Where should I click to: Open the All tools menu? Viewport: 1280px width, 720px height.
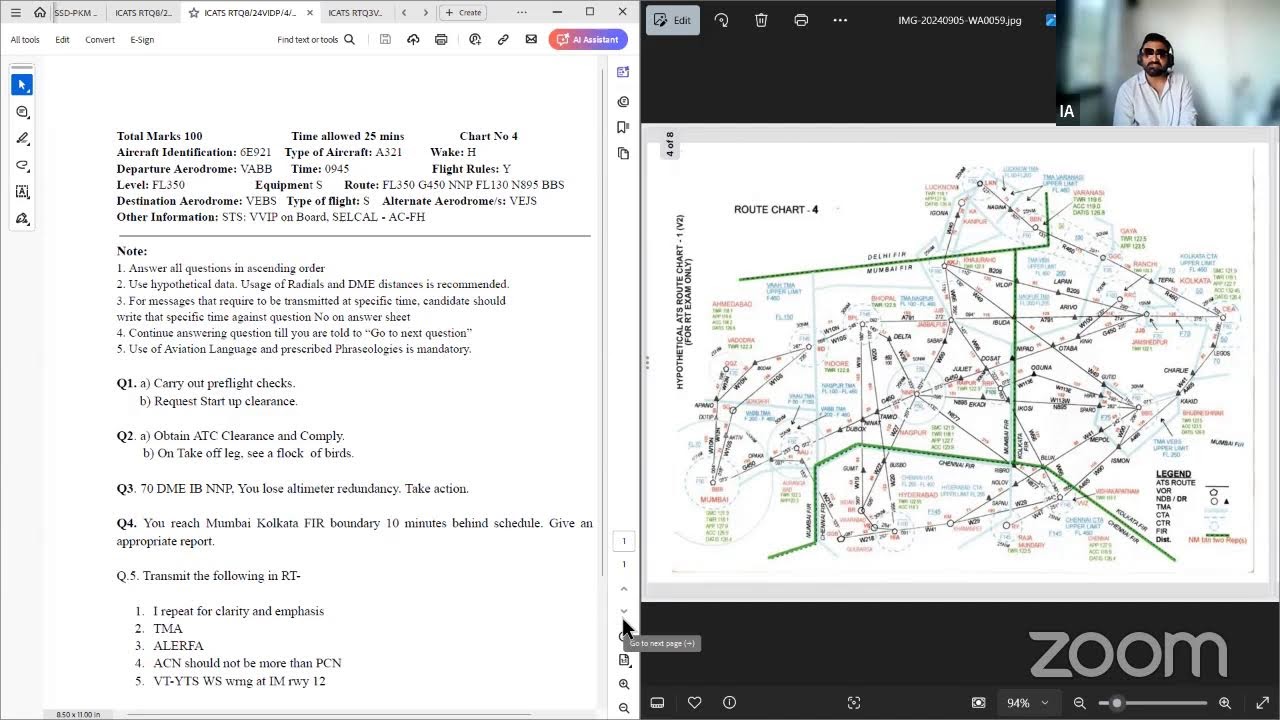tap(25, 40)
